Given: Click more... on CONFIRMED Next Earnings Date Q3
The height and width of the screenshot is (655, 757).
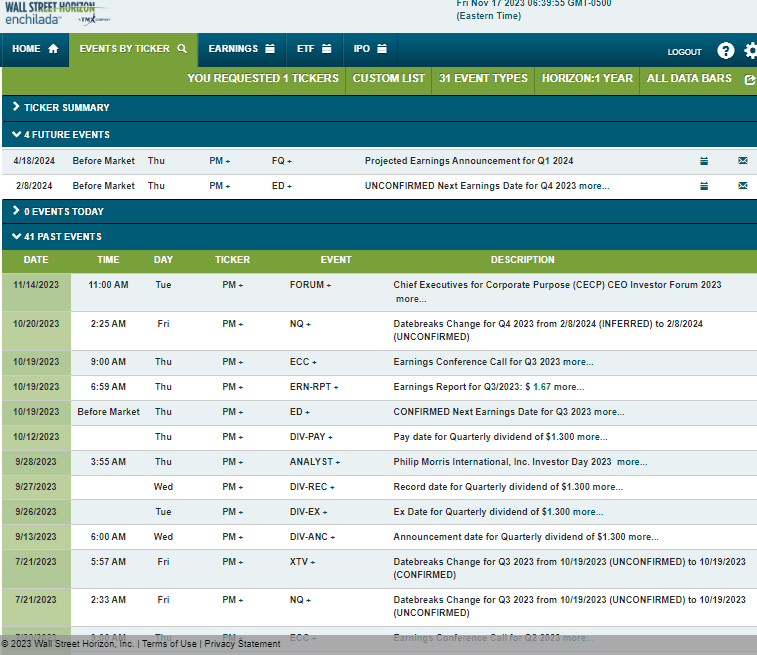Looking at the screenshot, I should click(x=609, y=412).
